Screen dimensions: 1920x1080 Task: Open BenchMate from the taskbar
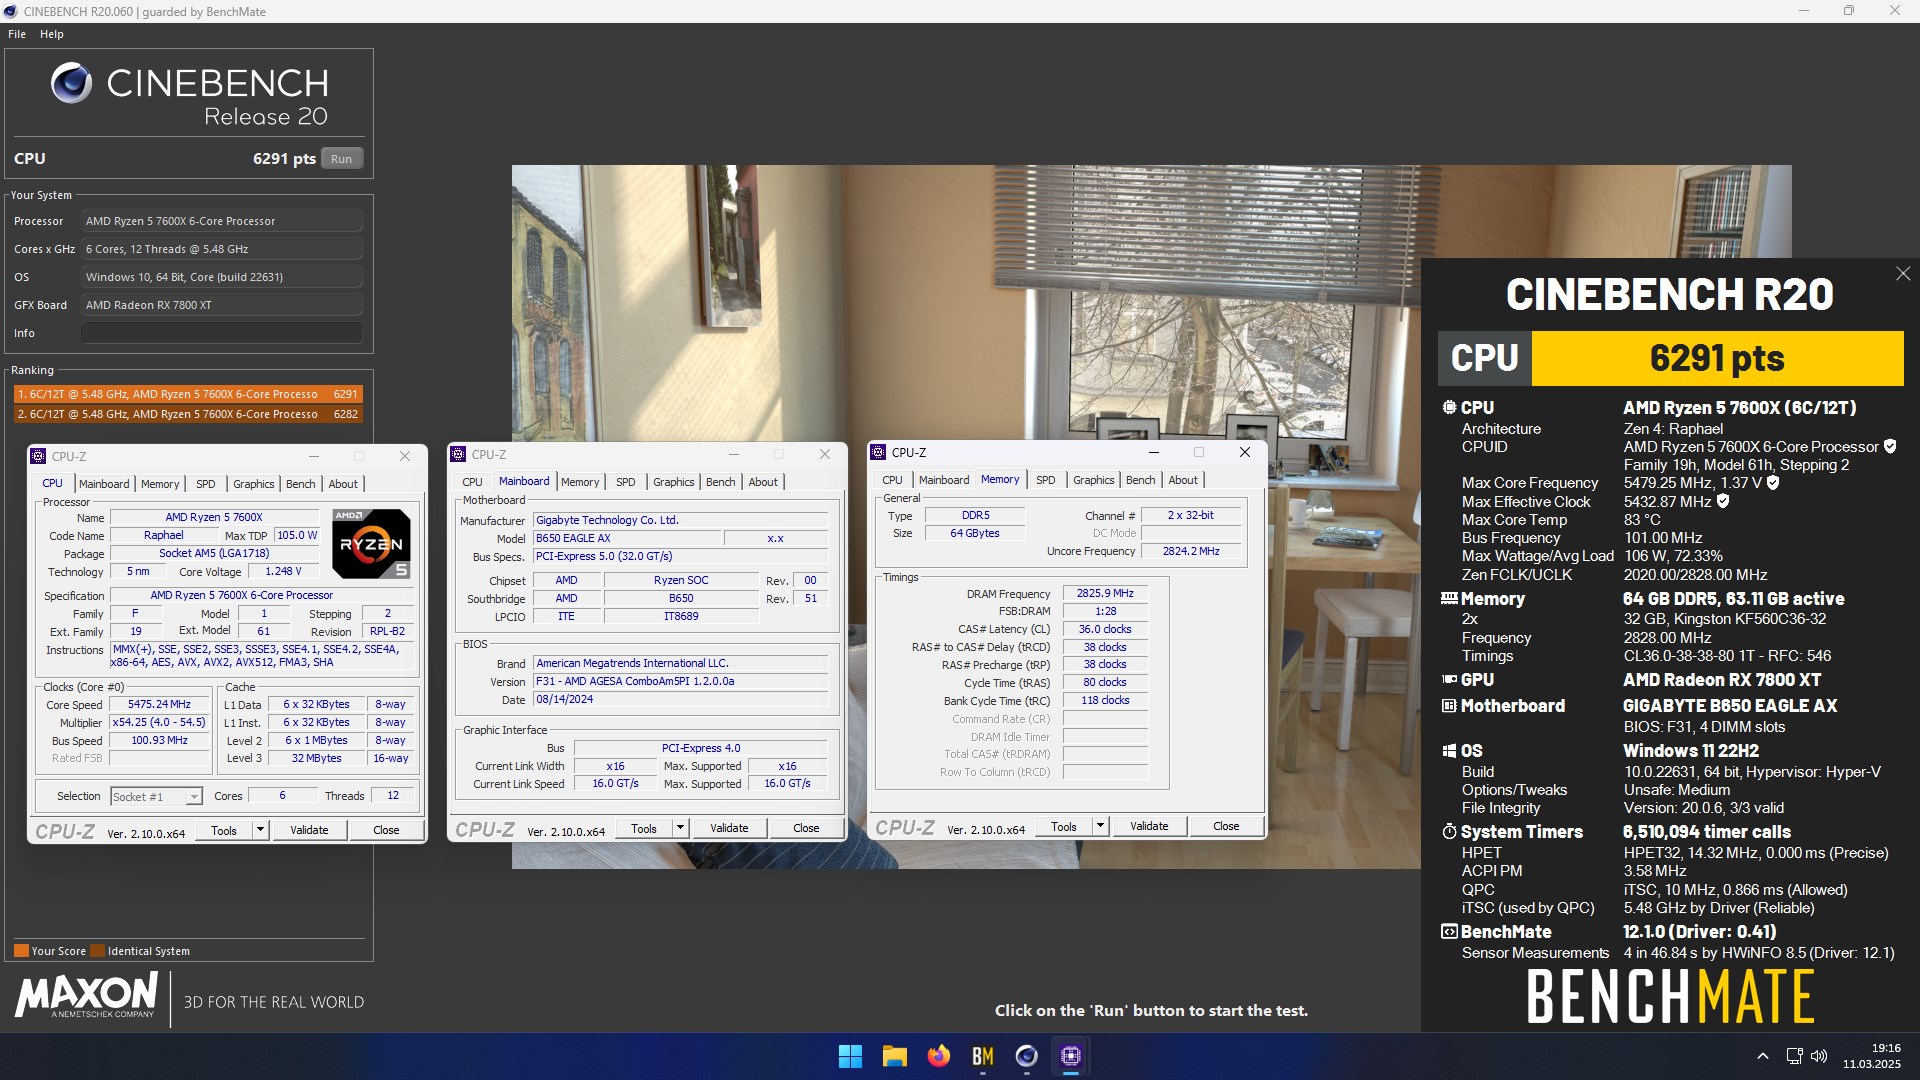tap(982, 1056)
